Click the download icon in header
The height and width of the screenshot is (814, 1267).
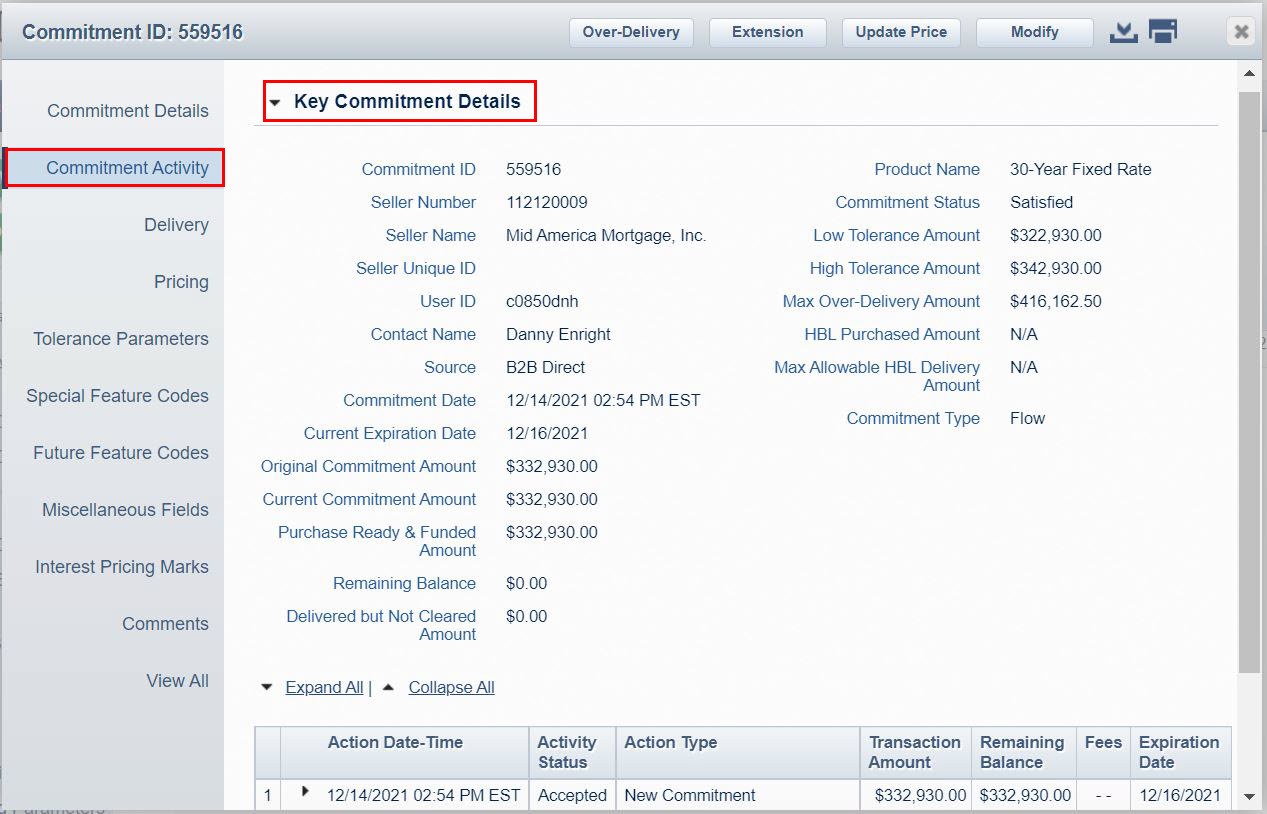coord(1124,32)
